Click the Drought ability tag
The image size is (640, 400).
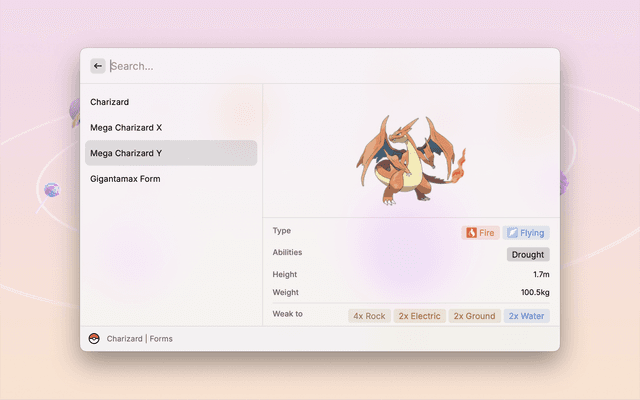(528, 255)
